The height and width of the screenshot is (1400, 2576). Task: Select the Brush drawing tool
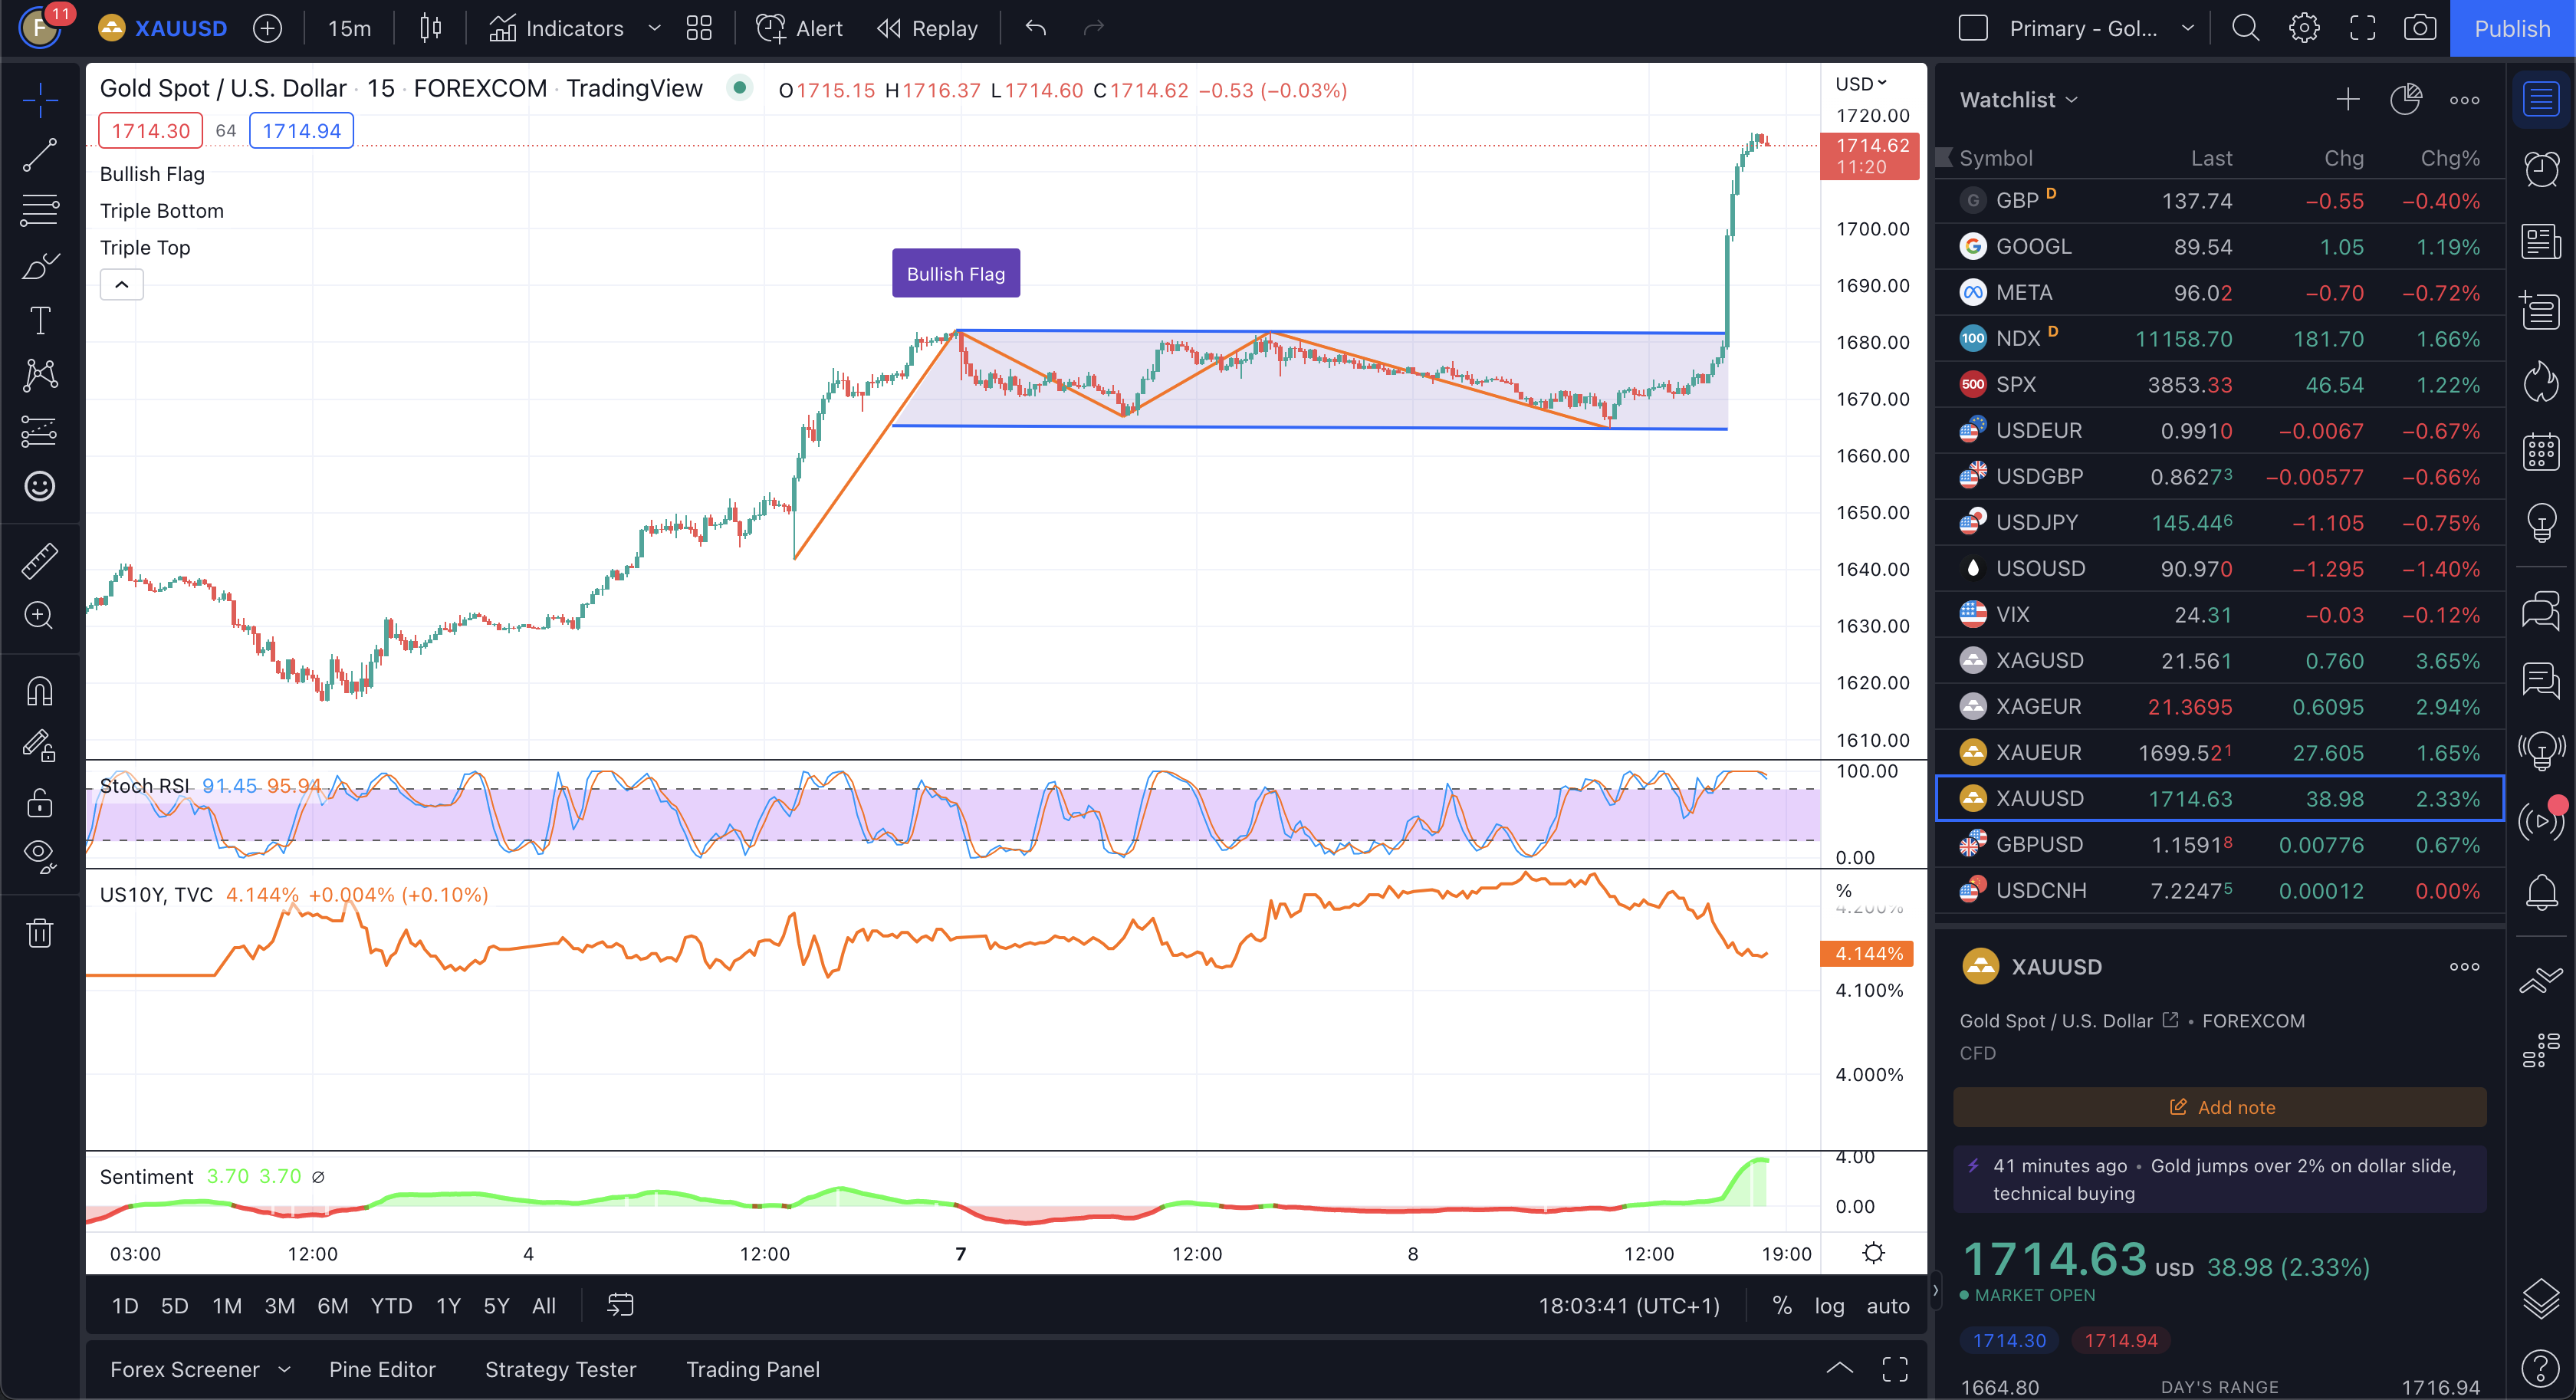click(x=39, y=265)
